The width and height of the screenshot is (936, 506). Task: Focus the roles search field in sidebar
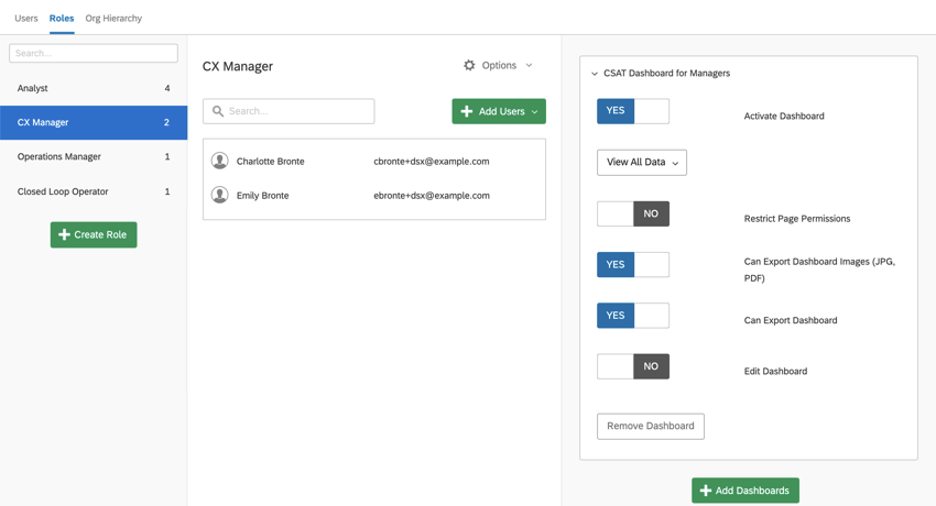point(94,53)
